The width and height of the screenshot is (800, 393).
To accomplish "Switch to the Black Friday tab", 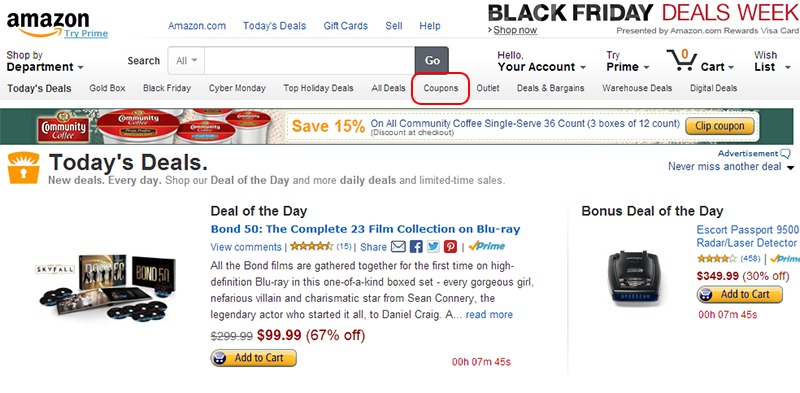I will (167, 88).
